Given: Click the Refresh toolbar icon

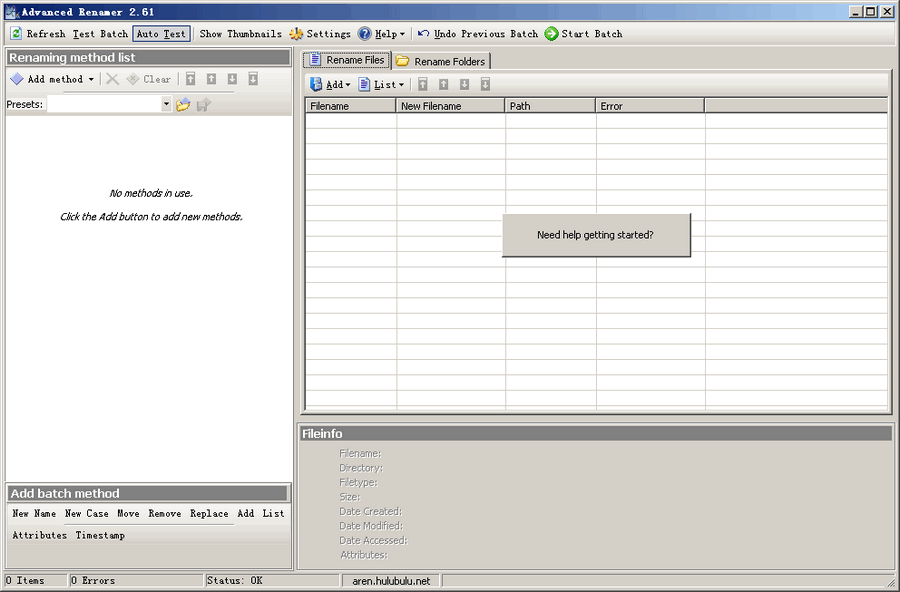Looking at the screenshot, I should tap(16, 34).
